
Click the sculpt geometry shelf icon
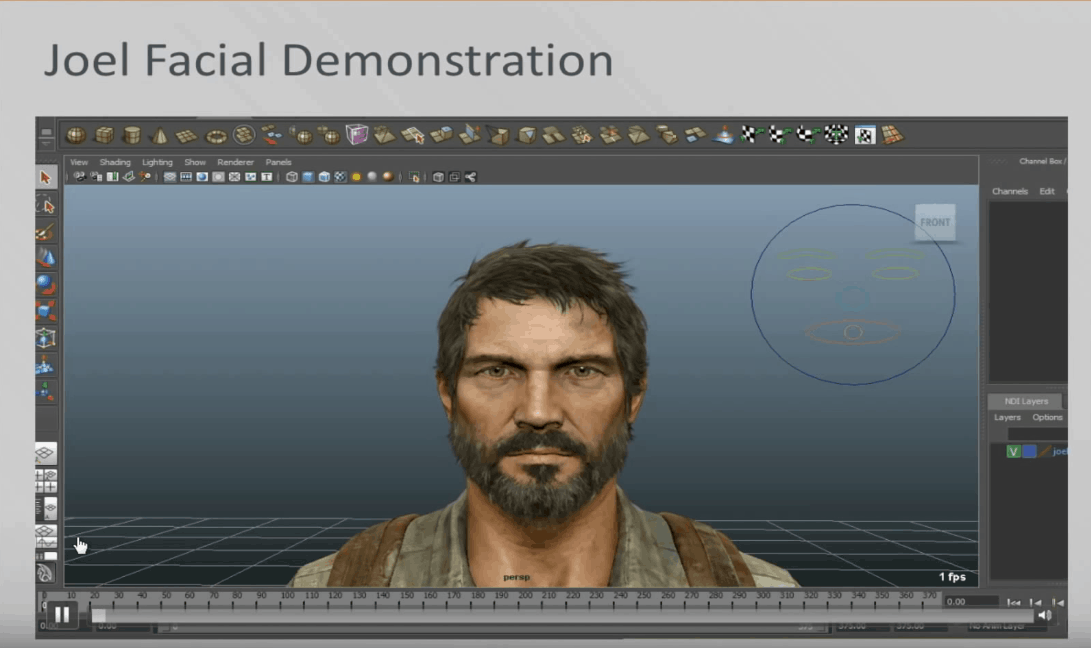(x=724, y=135)
